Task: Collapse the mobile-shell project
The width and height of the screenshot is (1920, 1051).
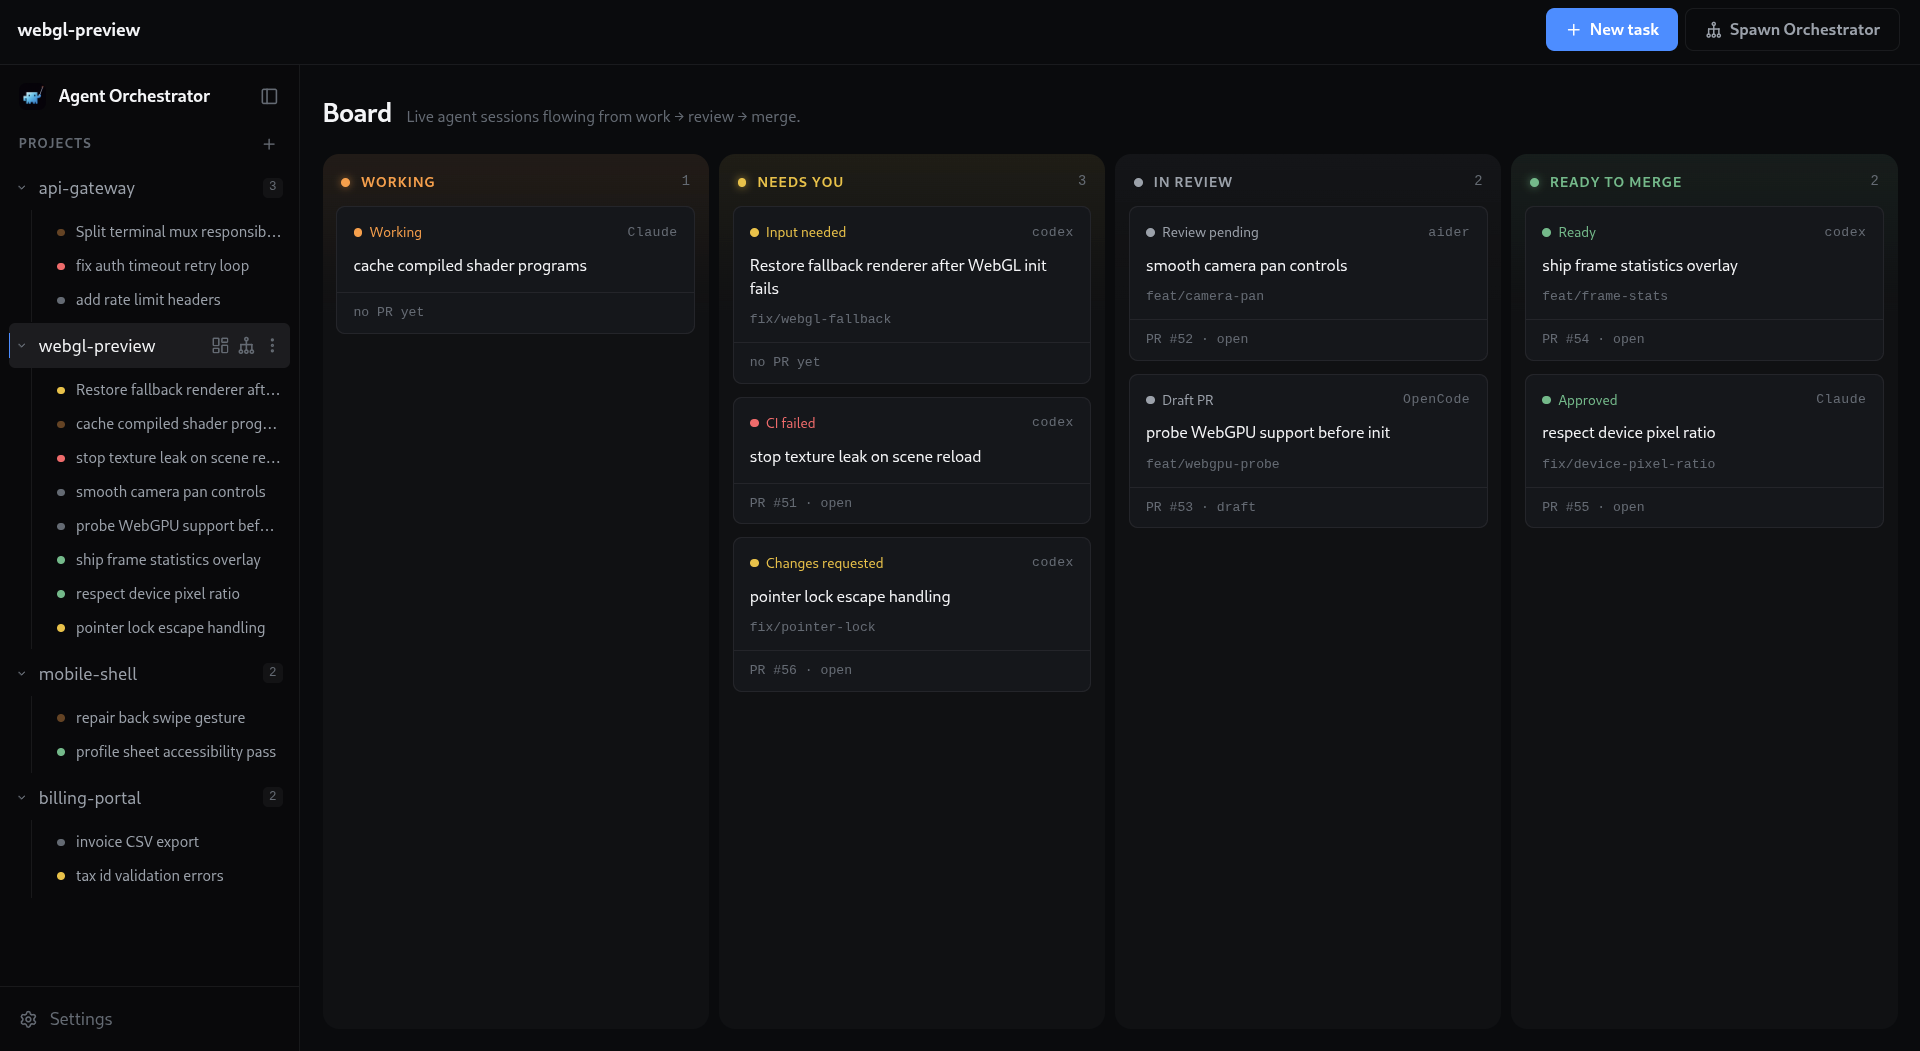Action: pos(22,674)
